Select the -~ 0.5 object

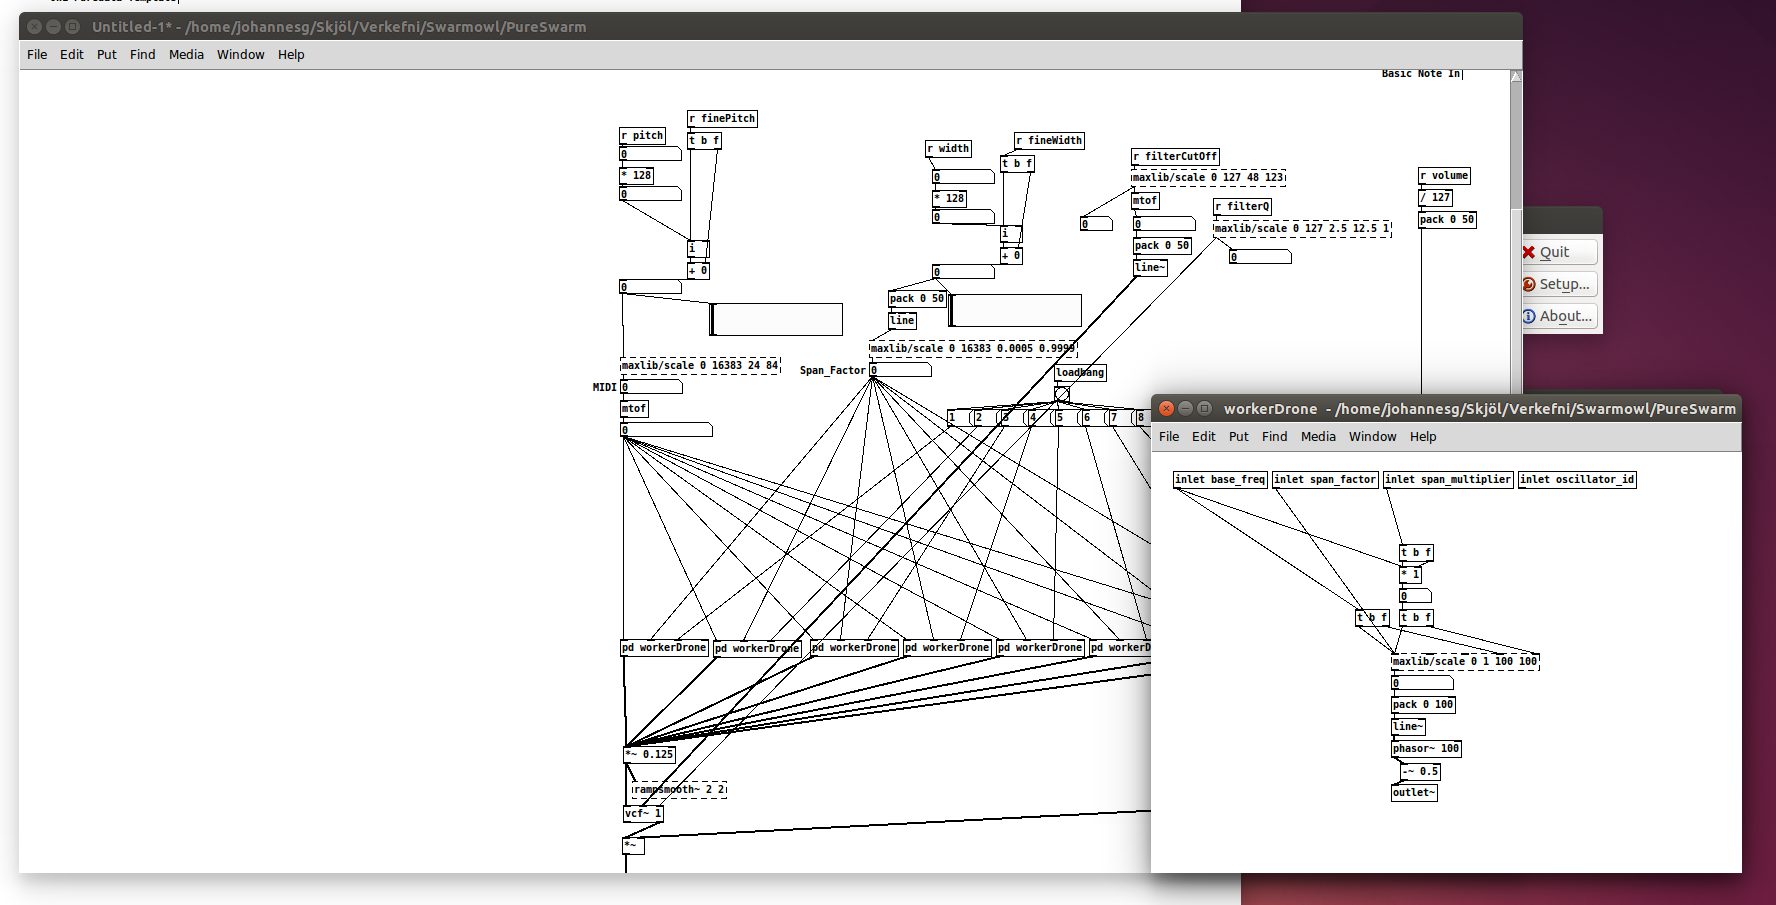[1420, 771]
